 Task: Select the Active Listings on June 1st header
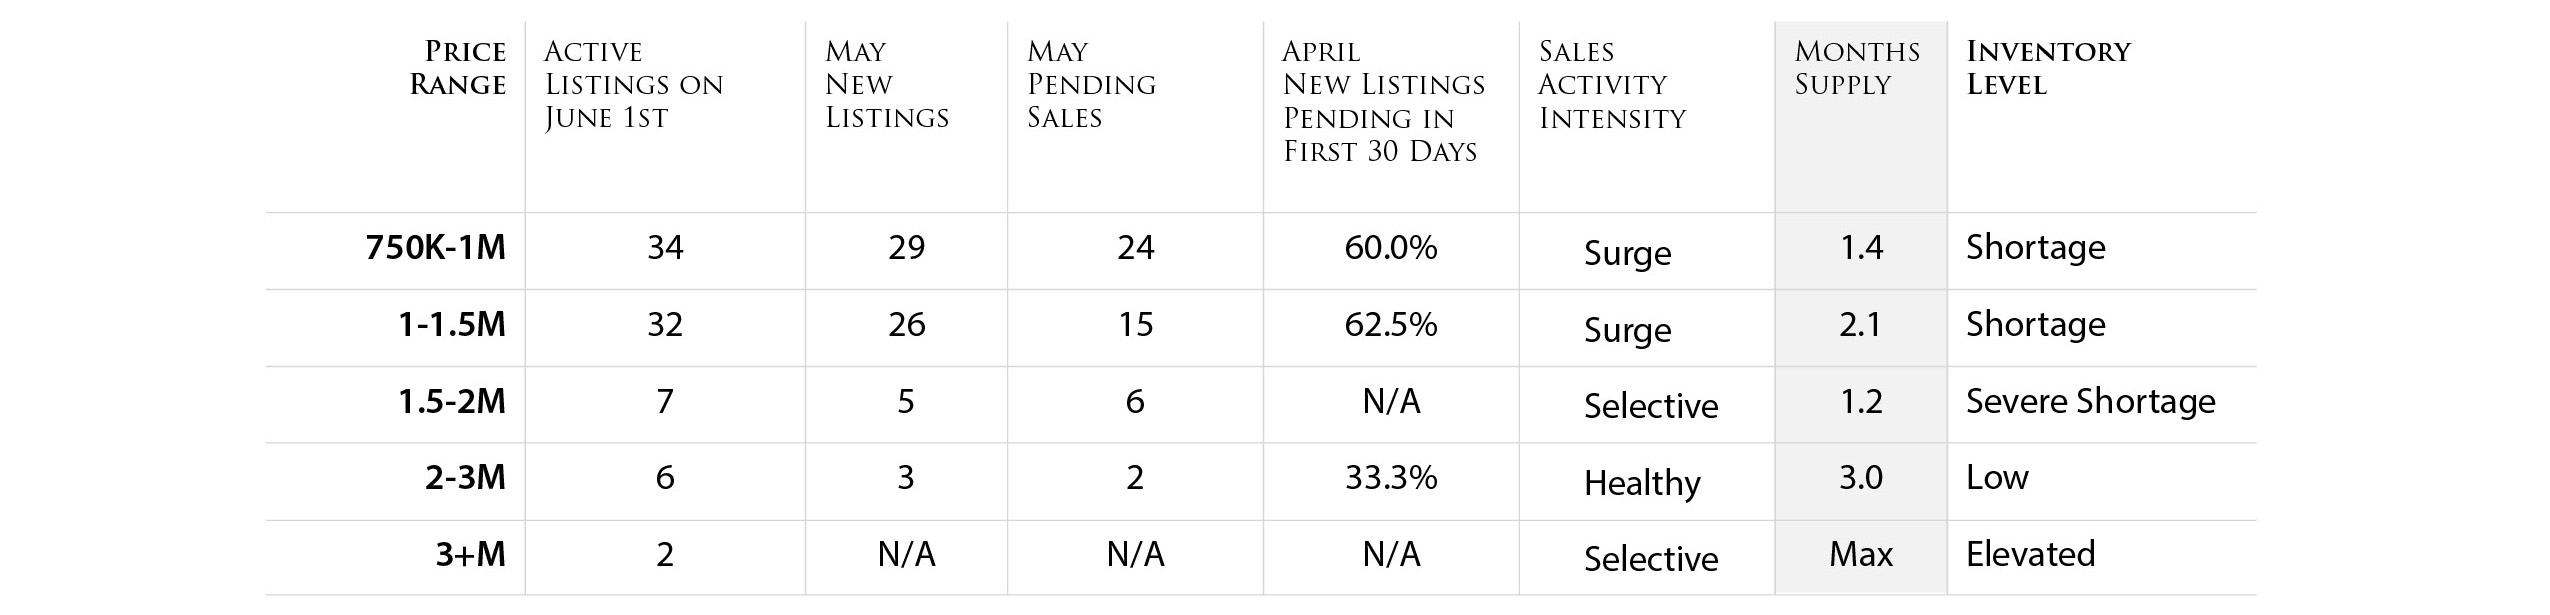point(633,85)
